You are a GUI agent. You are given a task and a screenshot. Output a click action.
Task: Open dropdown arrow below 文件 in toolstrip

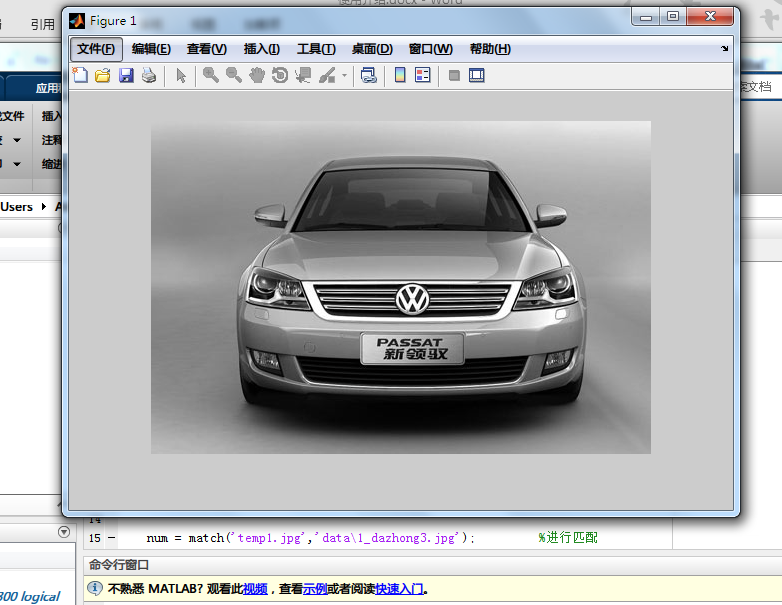click(17, 140)
